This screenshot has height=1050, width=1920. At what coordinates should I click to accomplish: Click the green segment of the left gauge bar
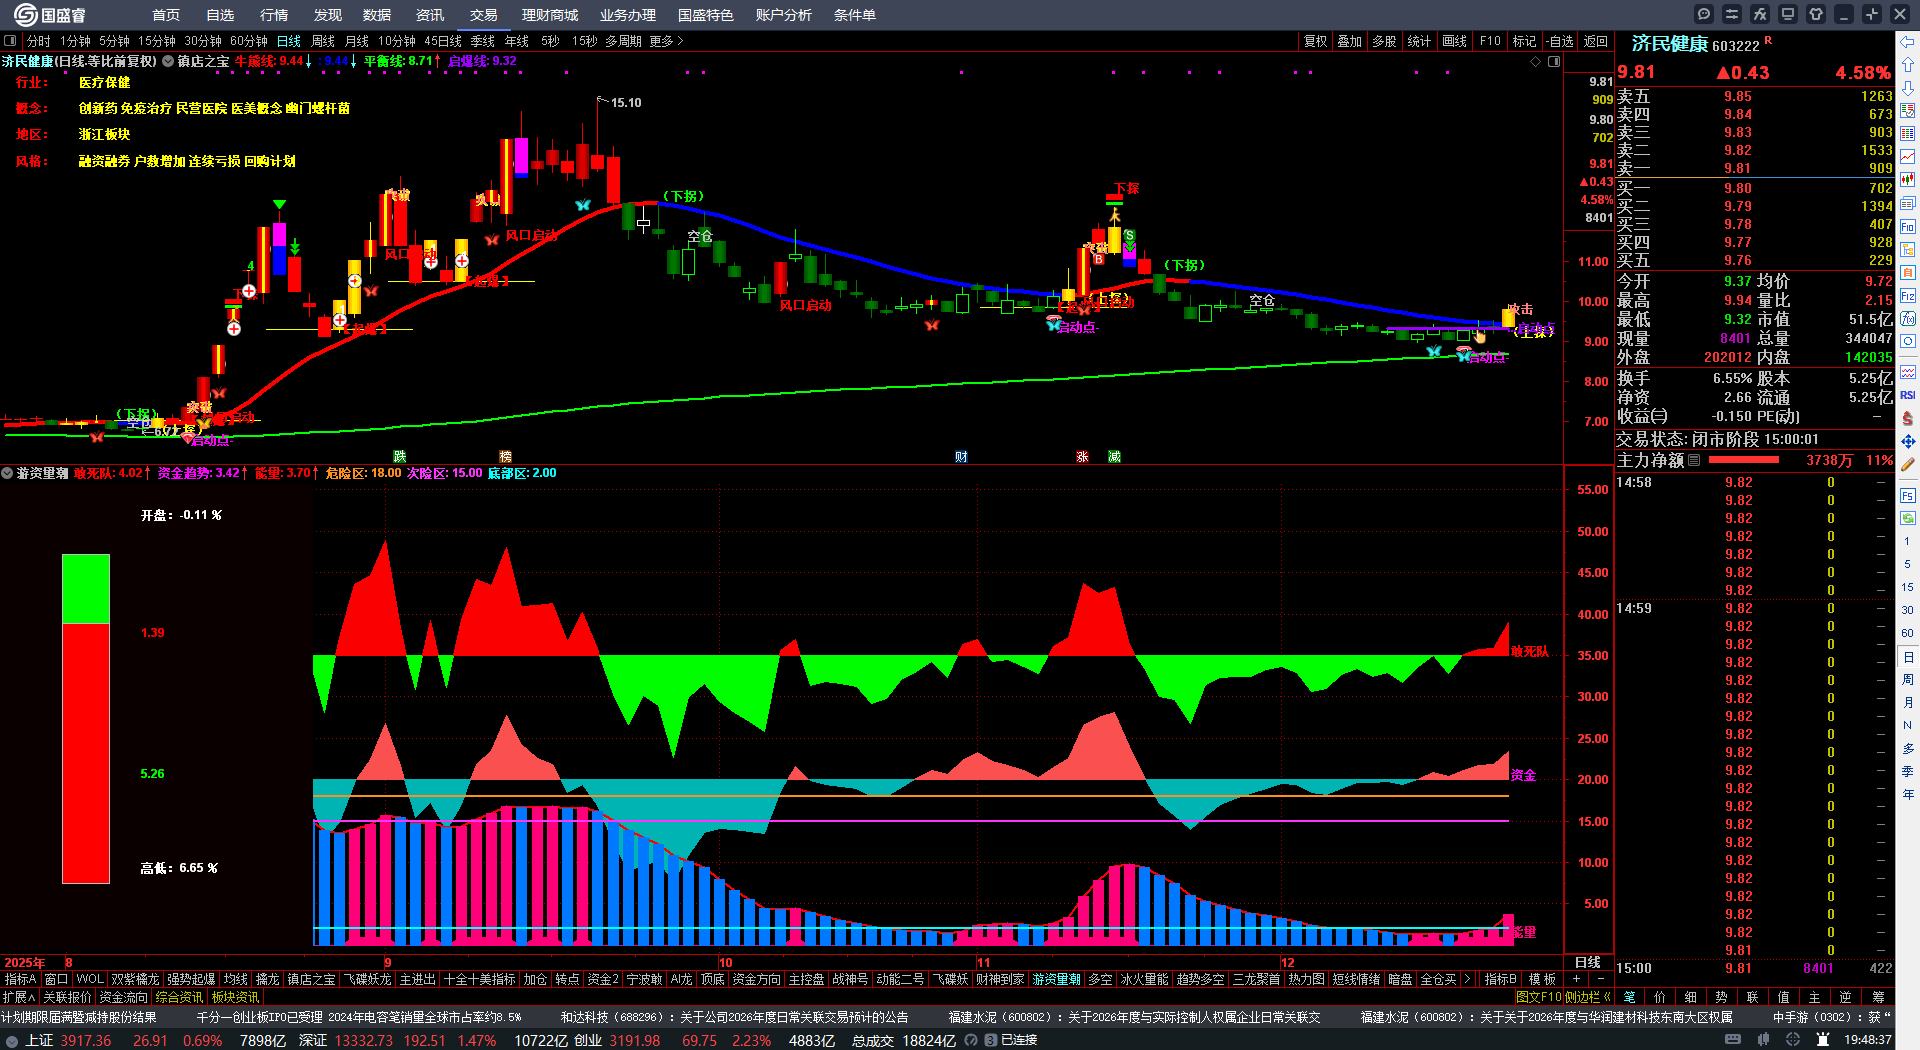[x=86, y=589]
